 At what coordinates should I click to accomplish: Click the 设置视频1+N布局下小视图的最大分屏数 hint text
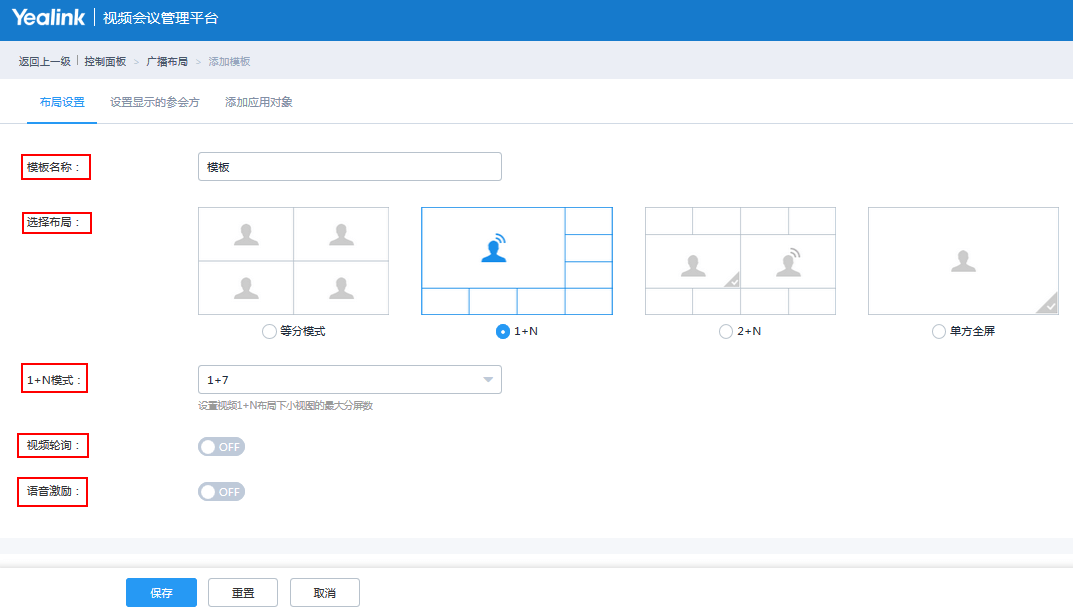point(285,406)
